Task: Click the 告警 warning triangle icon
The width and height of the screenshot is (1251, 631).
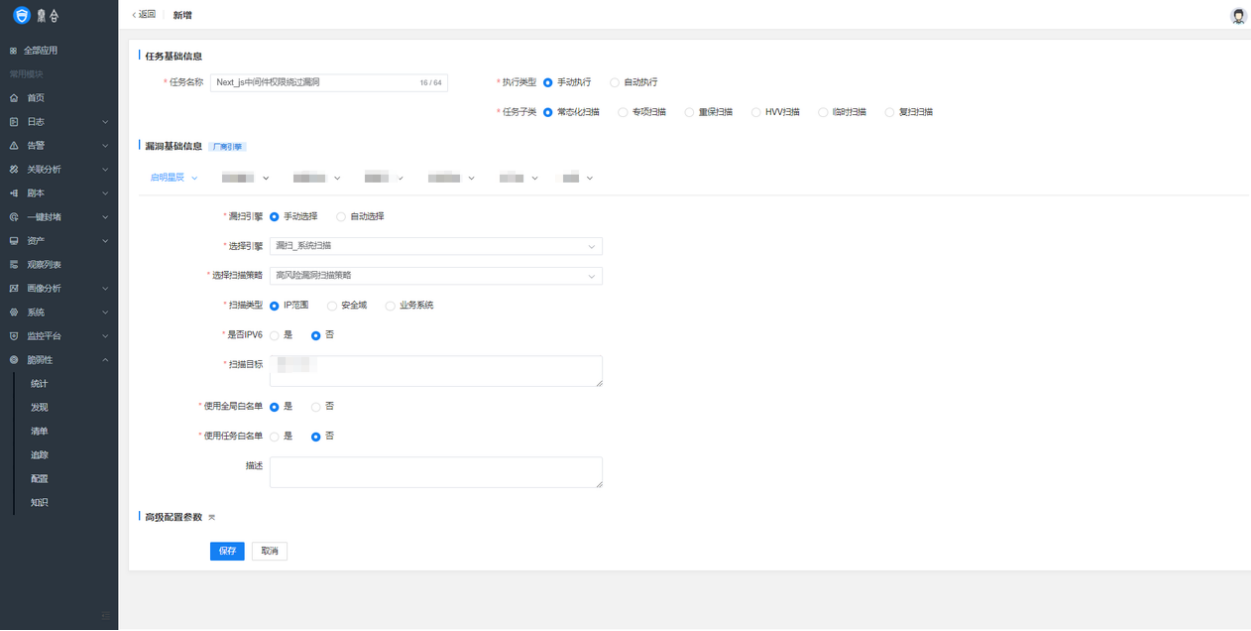Action: click(14, 146)
